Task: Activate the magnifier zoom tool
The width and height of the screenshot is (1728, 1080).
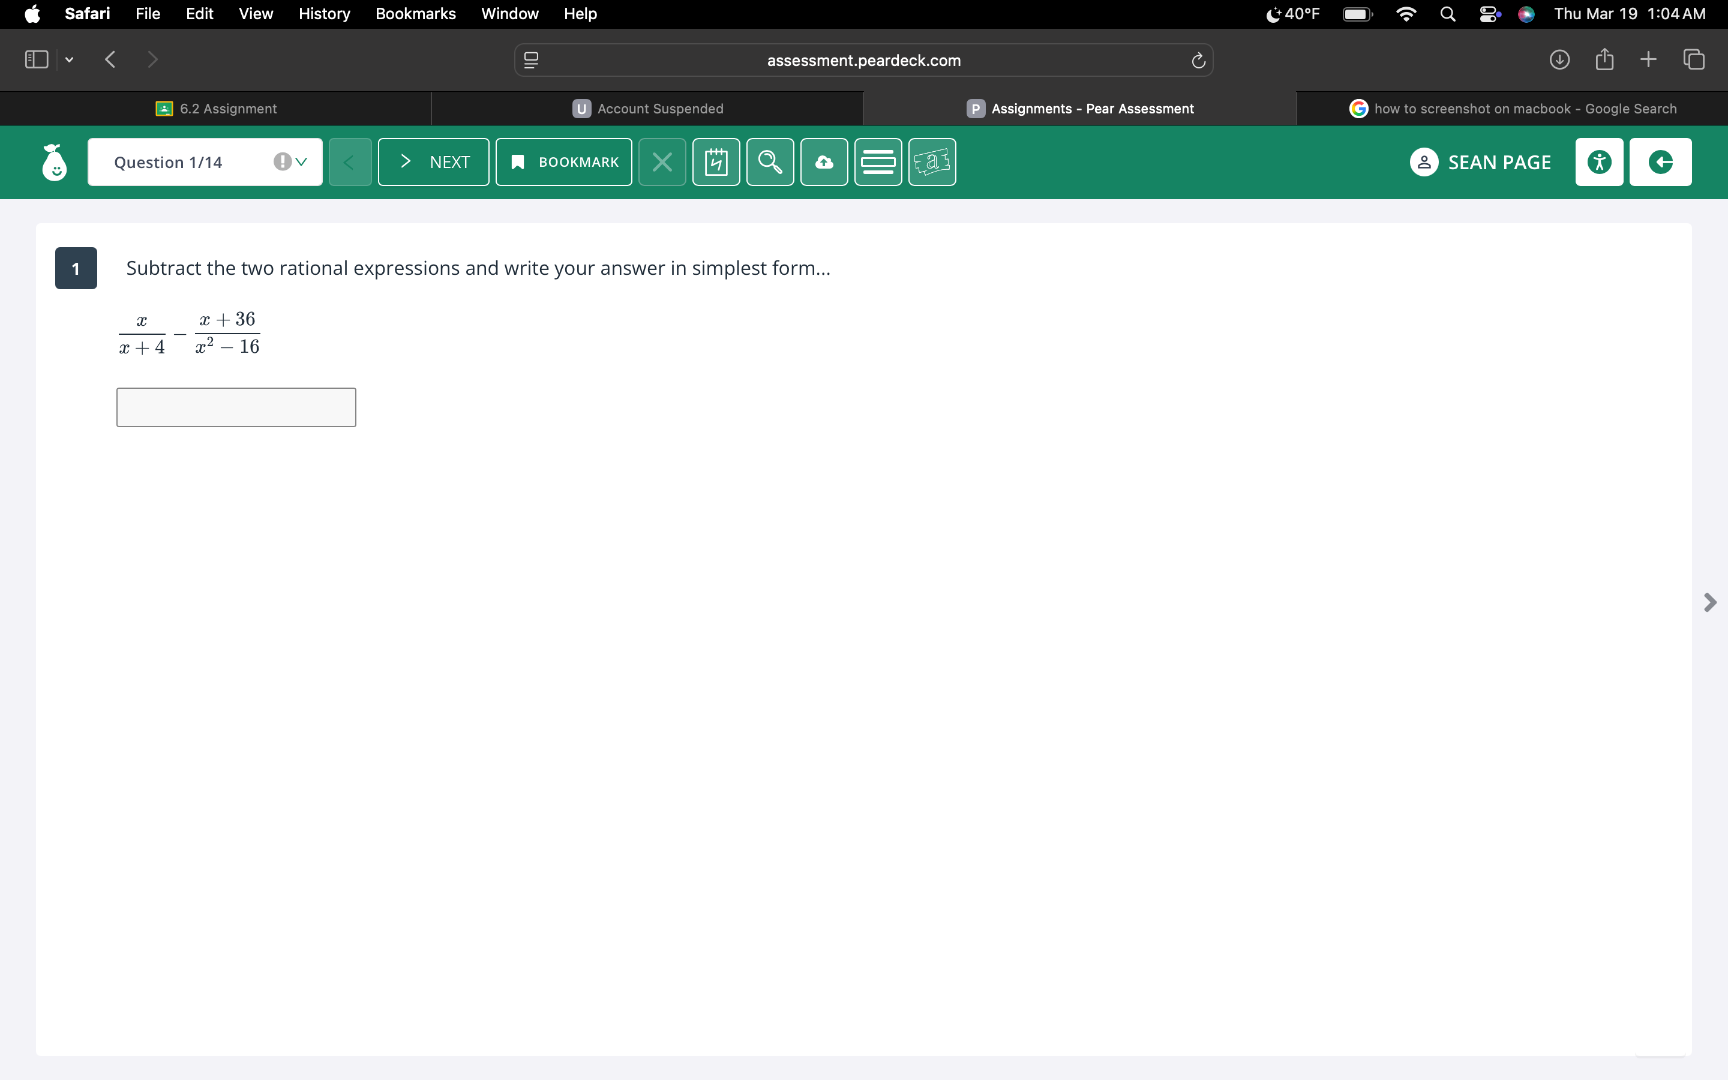Action: [770, 162]
